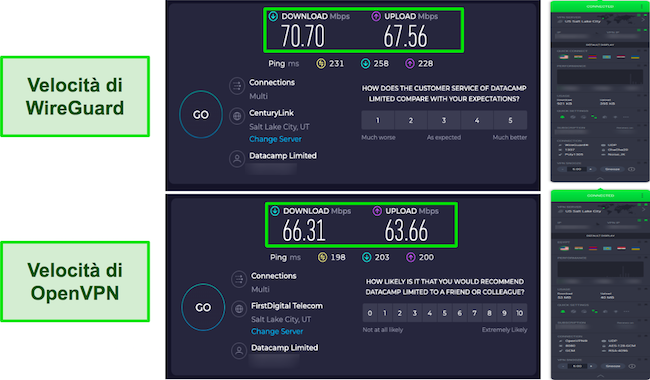This screenshot has height=380, width=650.
Task: Click the download arrow icon beside 66.31
Action: [x=275, y=211]
